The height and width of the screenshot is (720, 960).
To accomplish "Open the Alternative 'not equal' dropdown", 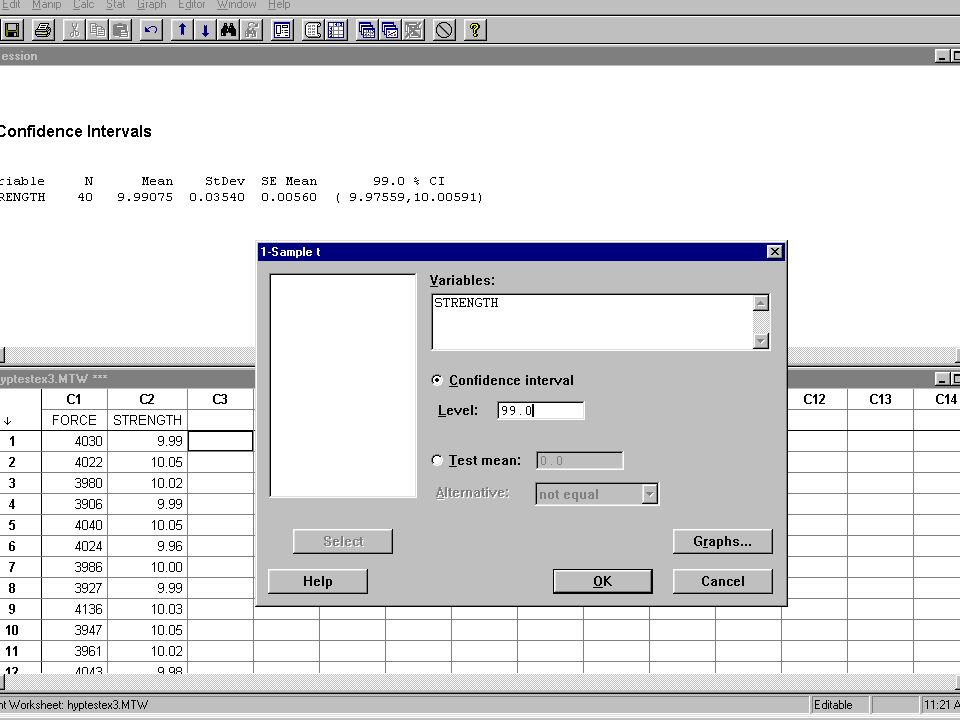I will click(650, 493).
